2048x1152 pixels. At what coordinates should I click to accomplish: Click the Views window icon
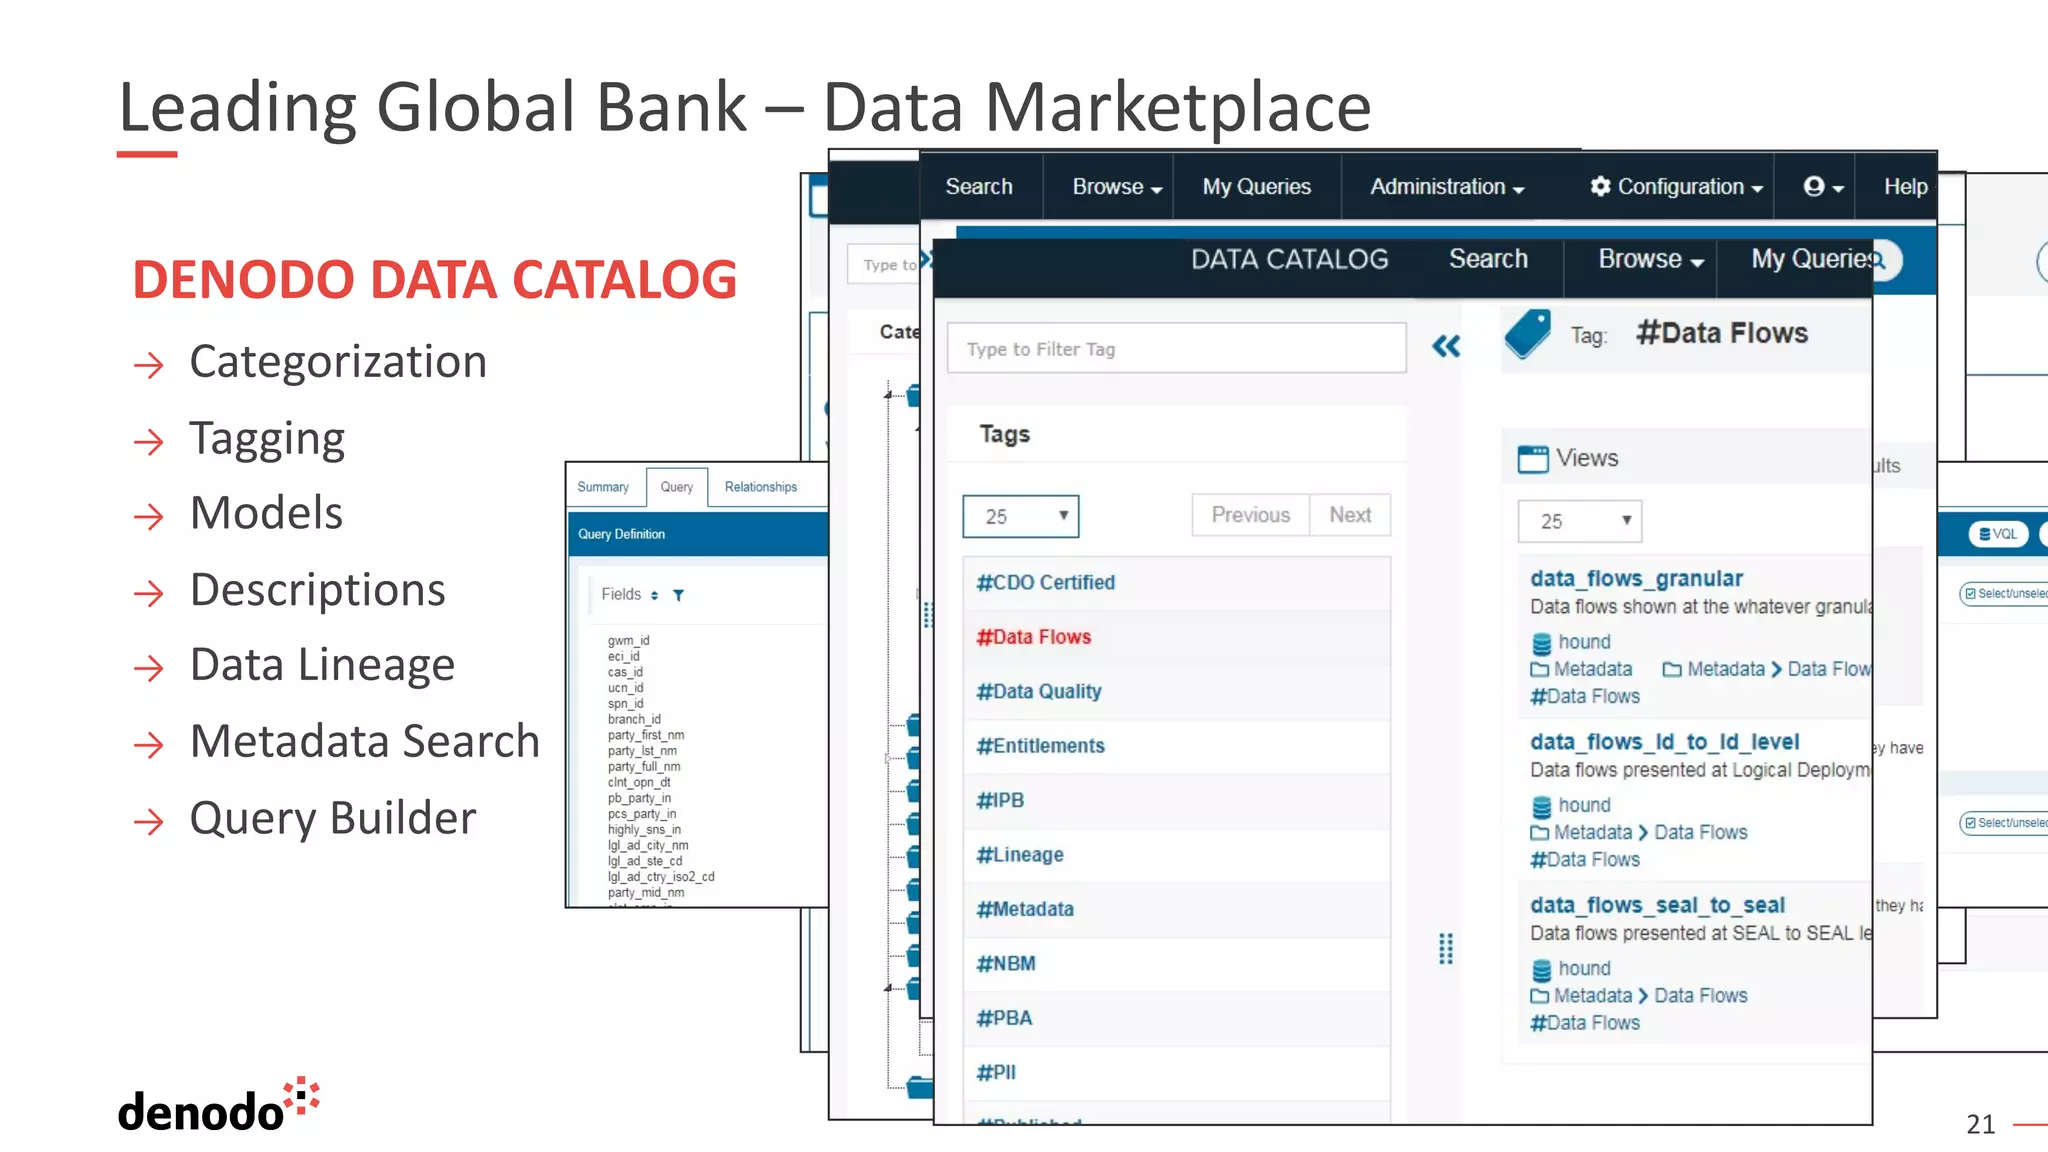1532,458
